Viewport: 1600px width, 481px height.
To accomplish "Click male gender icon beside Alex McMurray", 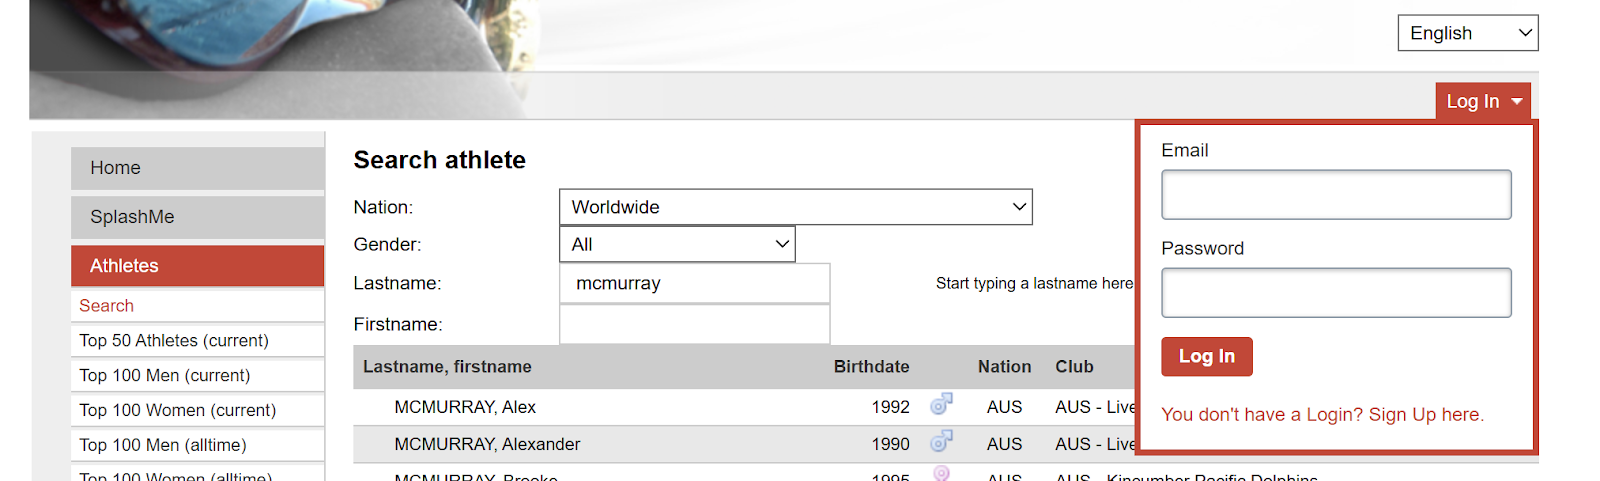I will [x=941, y=405].
